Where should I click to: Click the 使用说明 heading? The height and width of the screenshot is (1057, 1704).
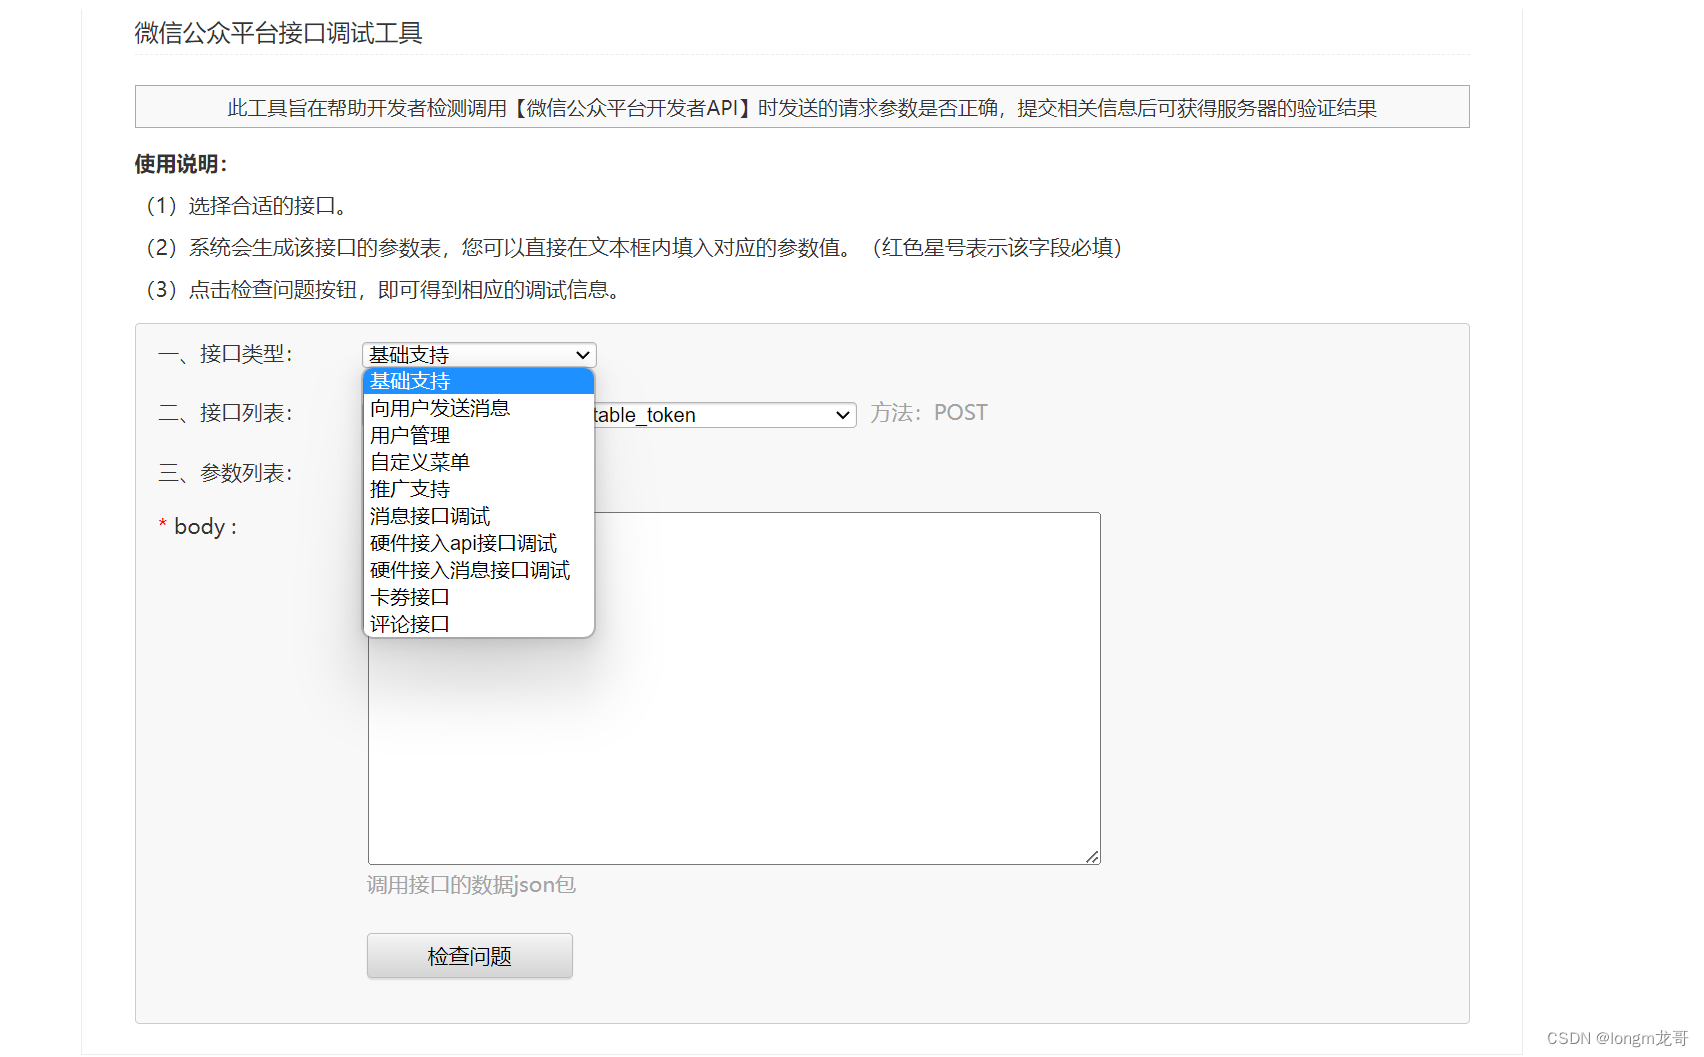coord(181,164)
